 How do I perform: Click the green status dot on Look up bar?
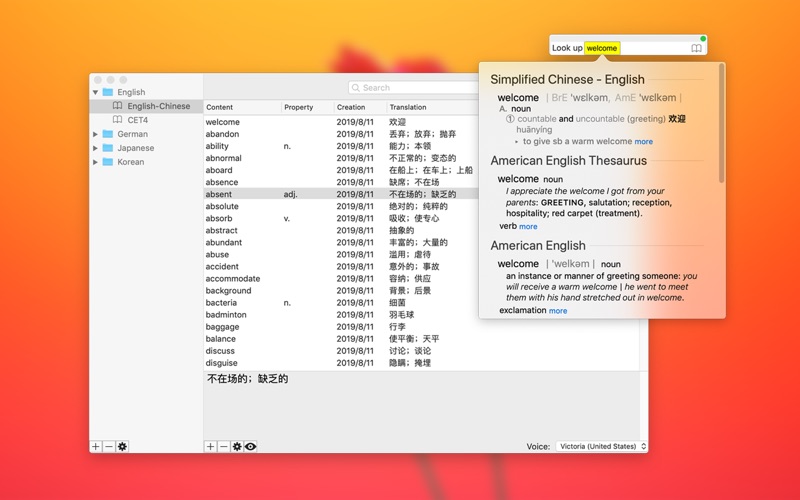pyautogui.click(x=703, y=39)
